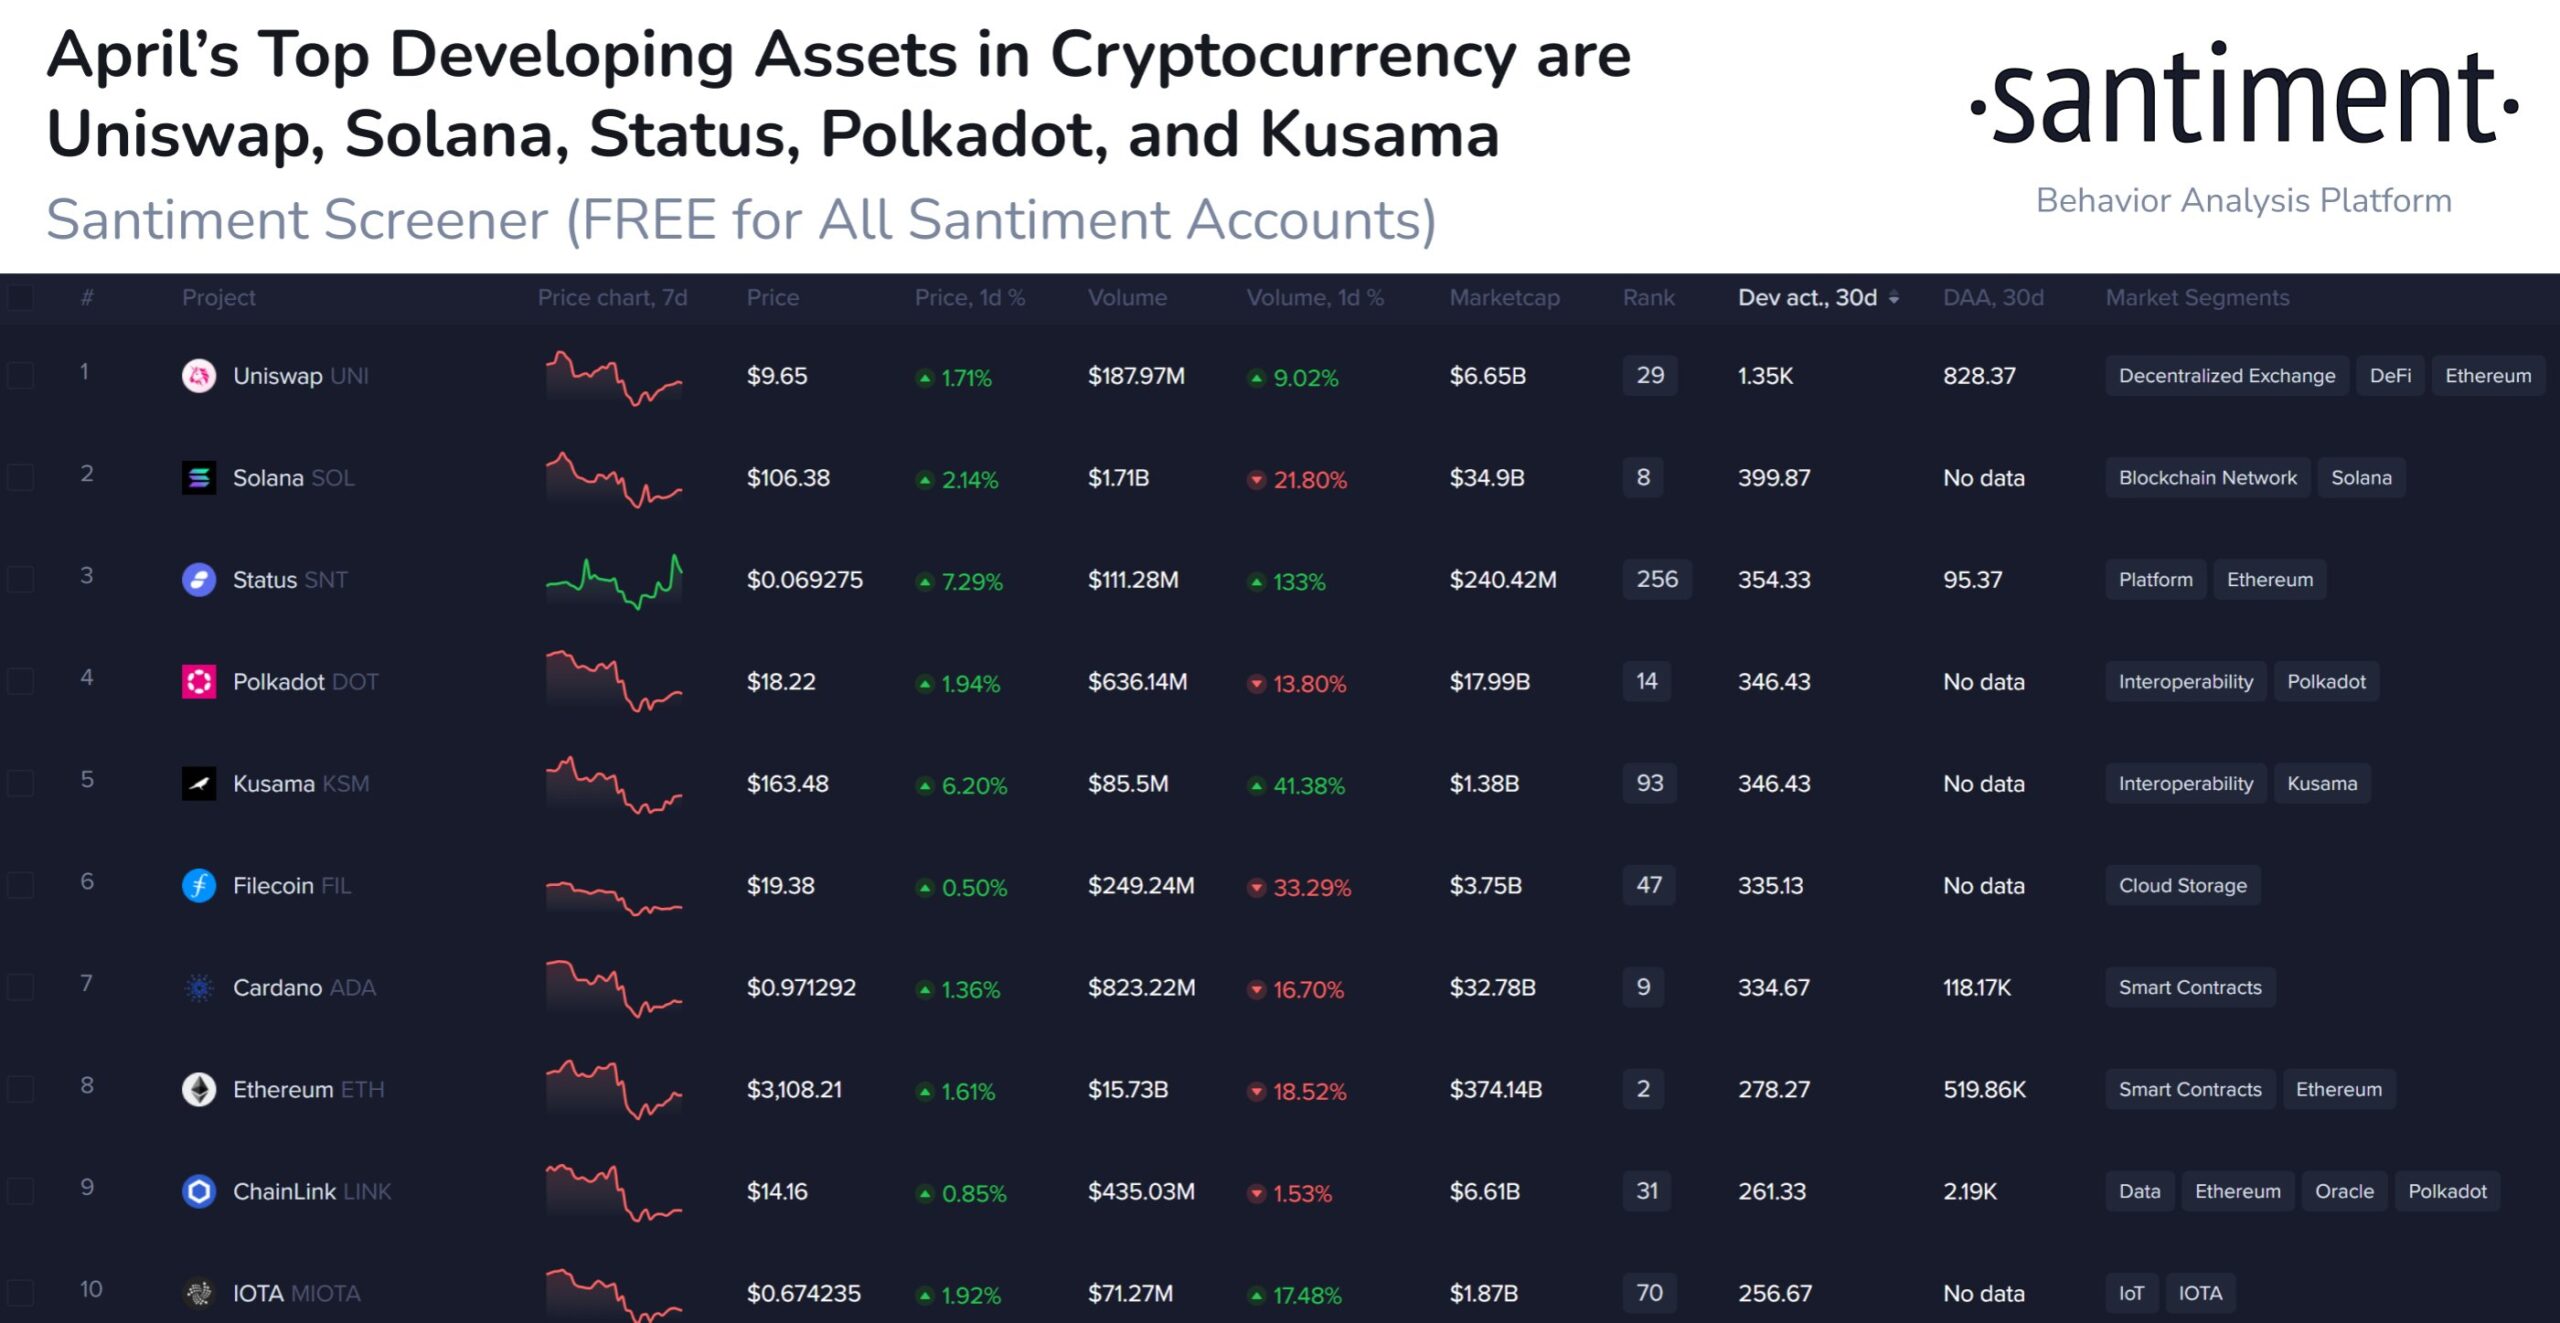Sort by Dev act., 30d column arrow
This screenshot has height=1323, width=2560.
coord(1894,298)
